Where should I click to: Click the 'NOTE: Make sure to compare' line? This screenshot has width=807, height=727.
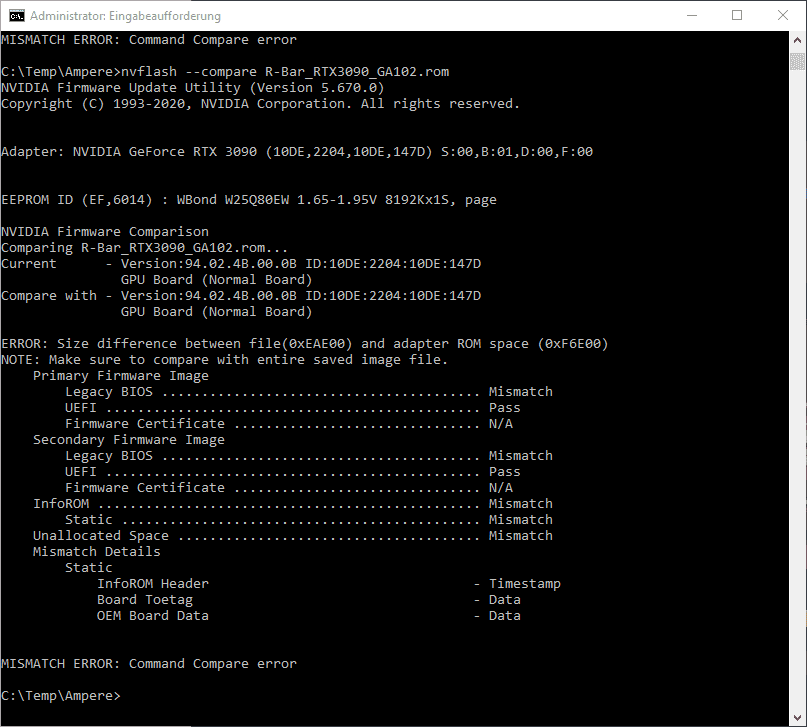click(x=225, y=359)
